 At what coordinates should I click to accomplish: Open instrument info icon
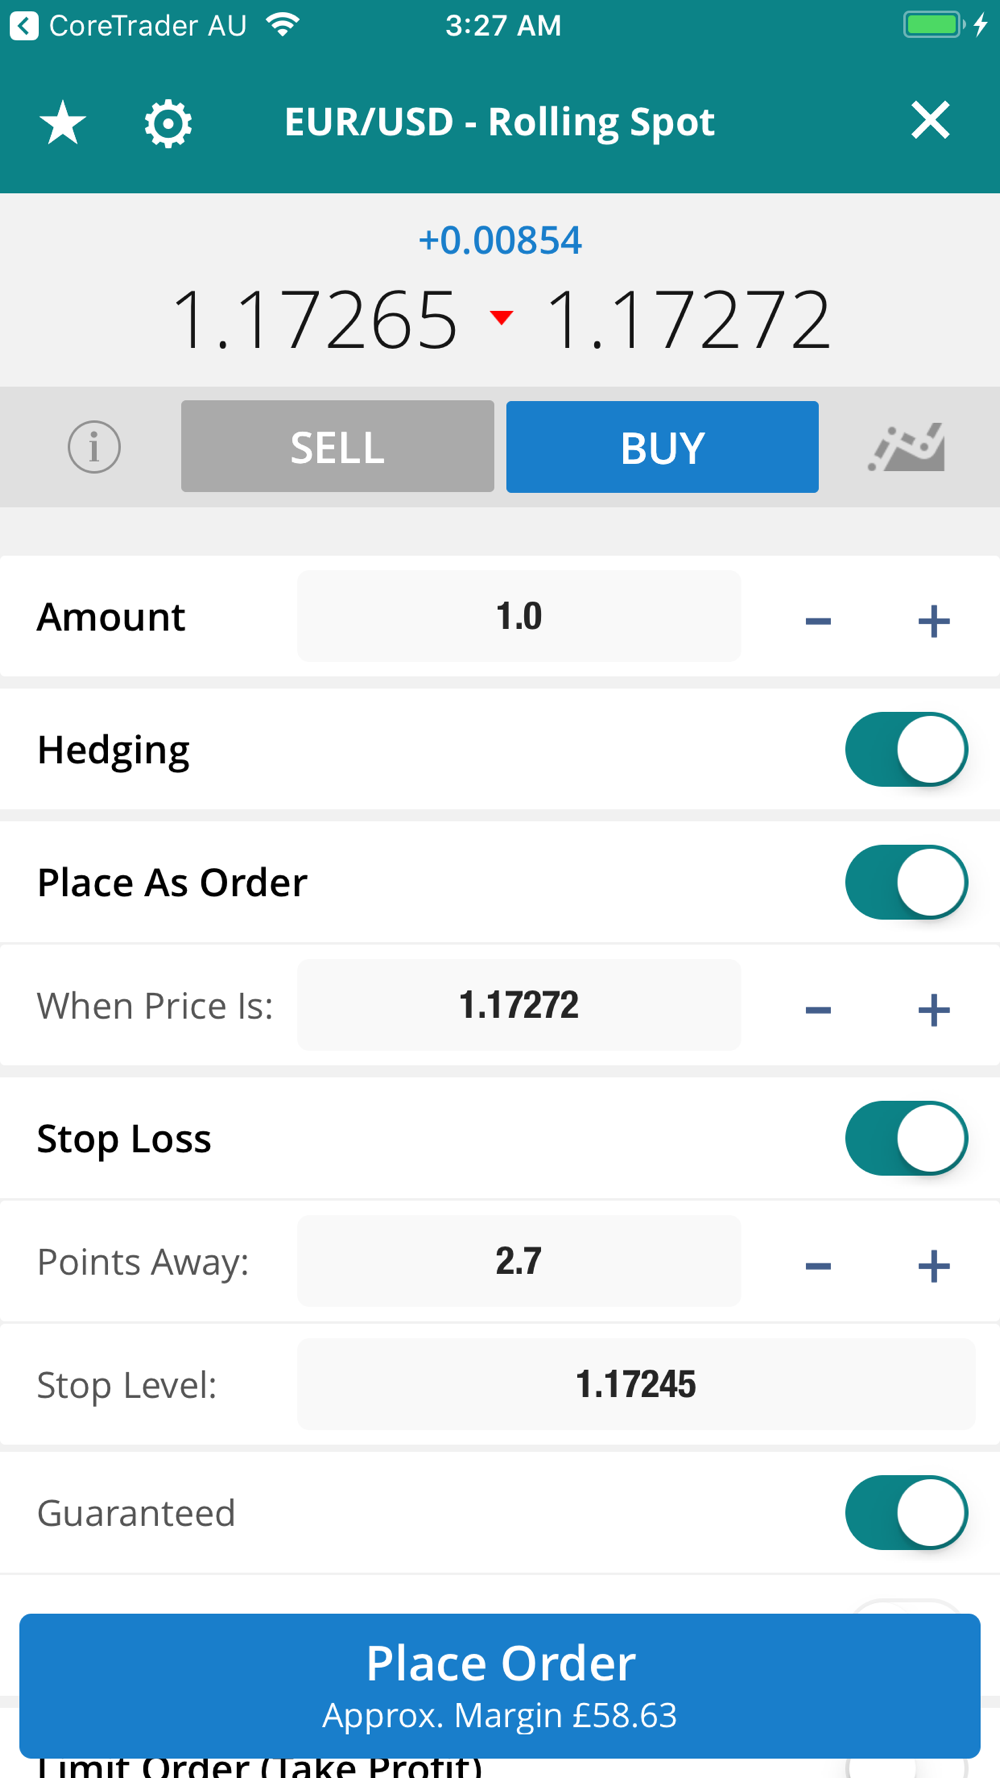(x=94, y=447)
